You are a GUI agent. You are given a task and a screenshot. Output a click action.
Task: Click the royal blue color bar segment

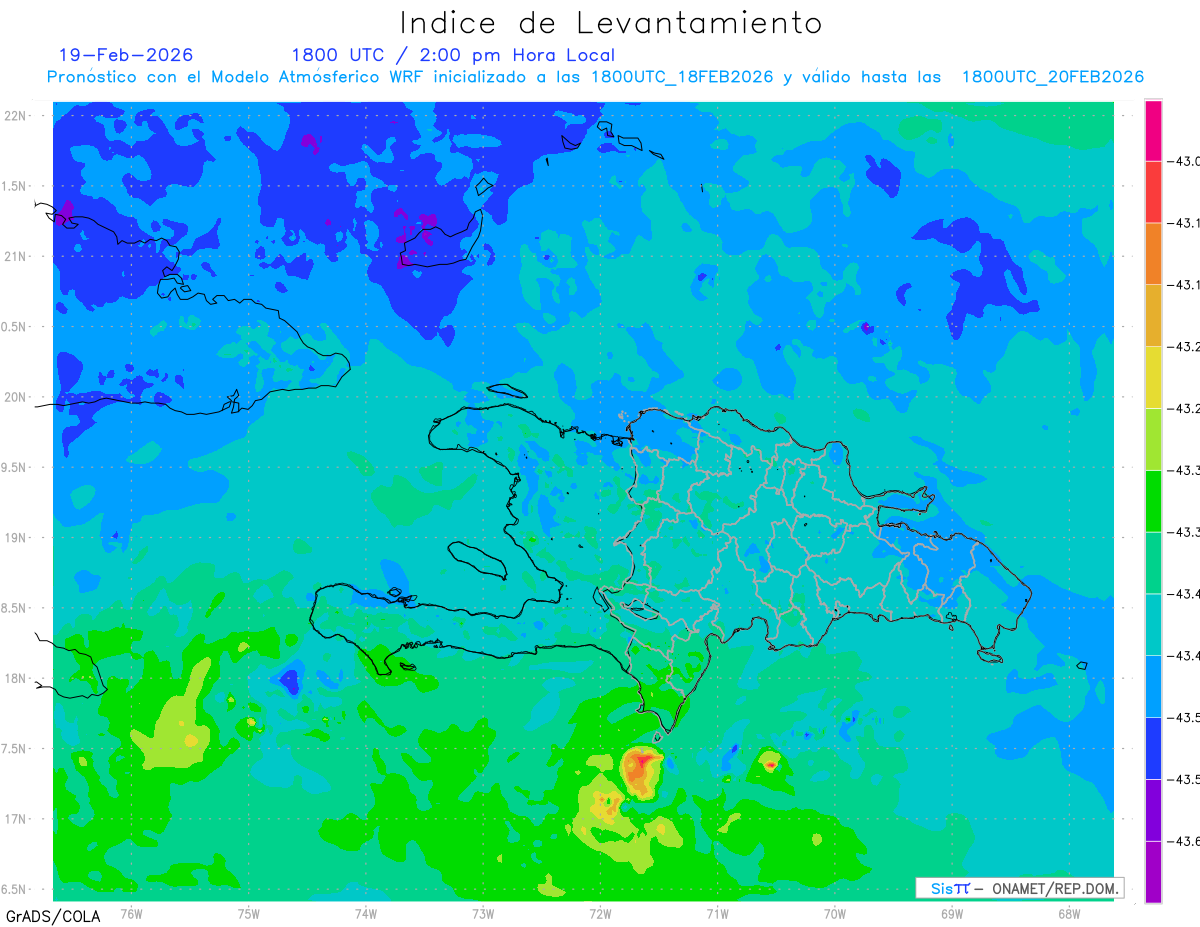click(x=1153, y=747)
